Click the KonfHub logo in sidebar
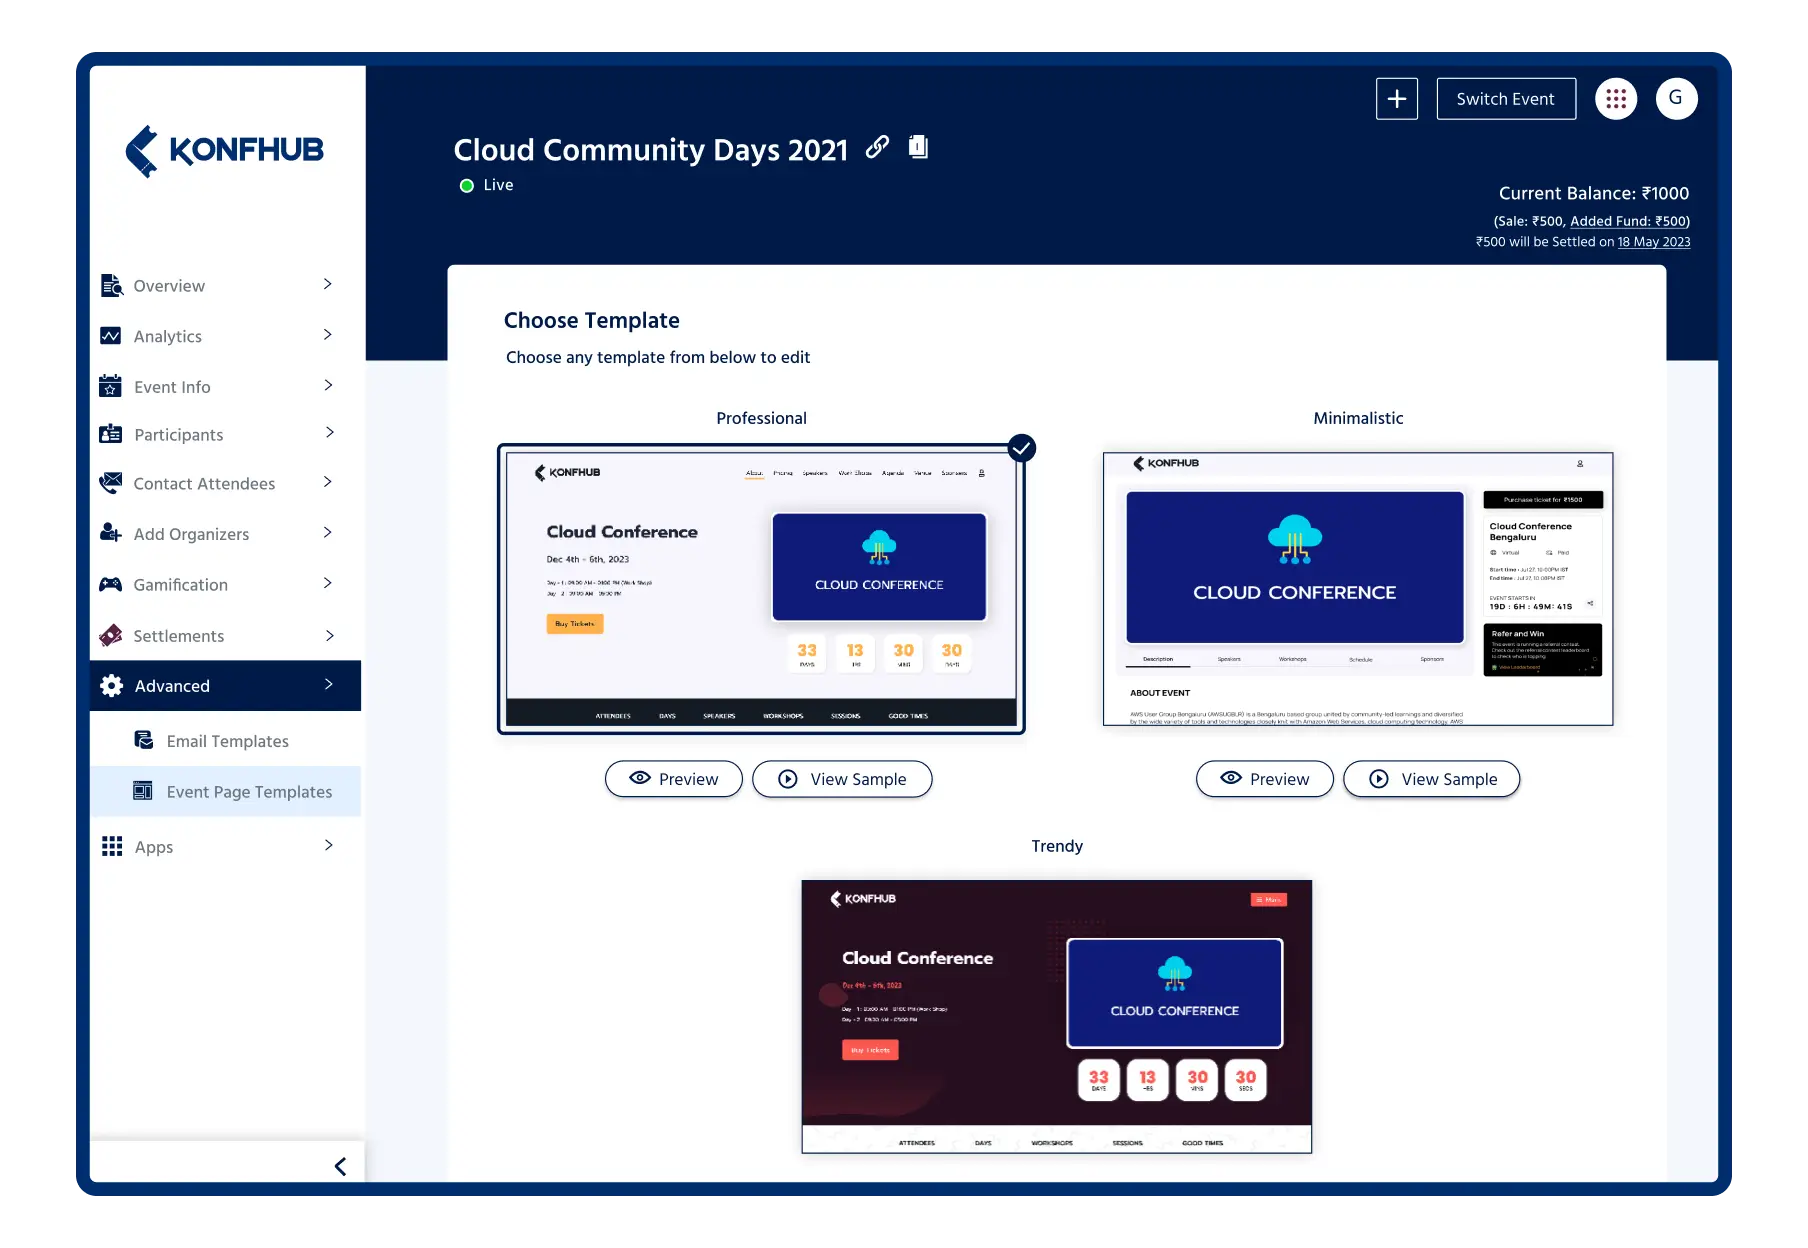 click(224, 151)
